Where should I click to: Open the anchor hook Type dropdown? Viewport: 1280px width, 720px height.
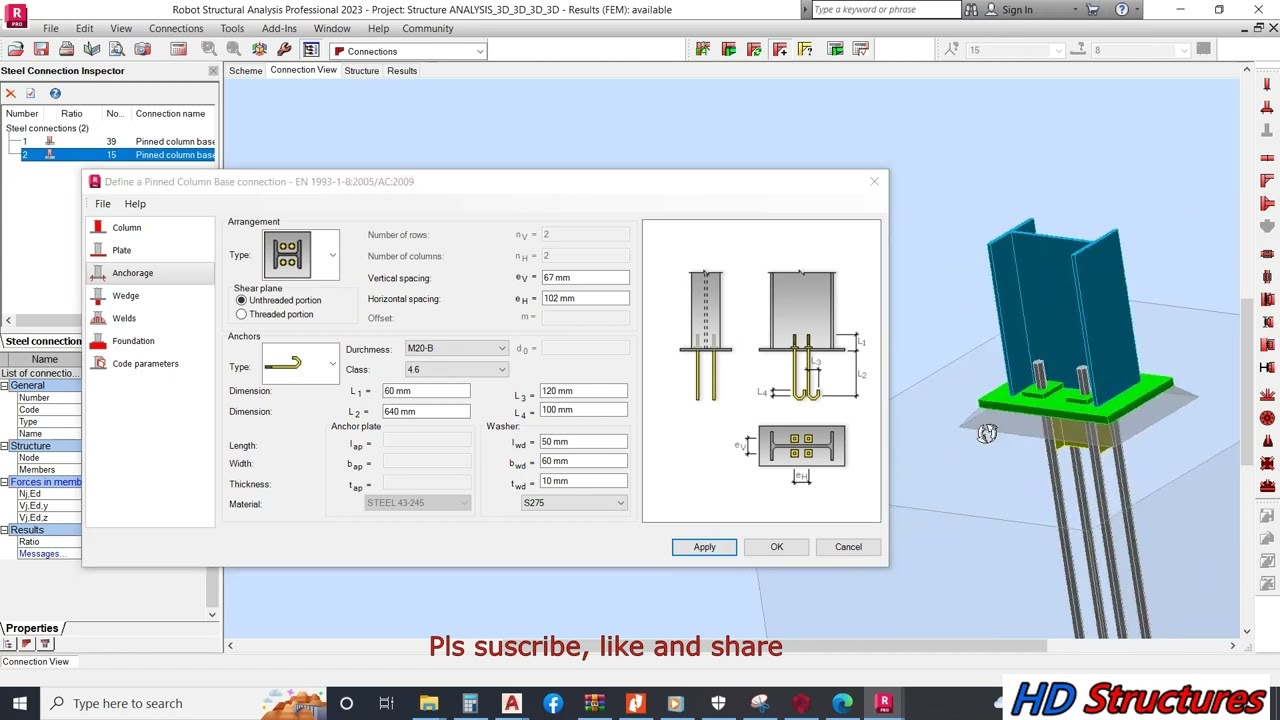(332, 365)
